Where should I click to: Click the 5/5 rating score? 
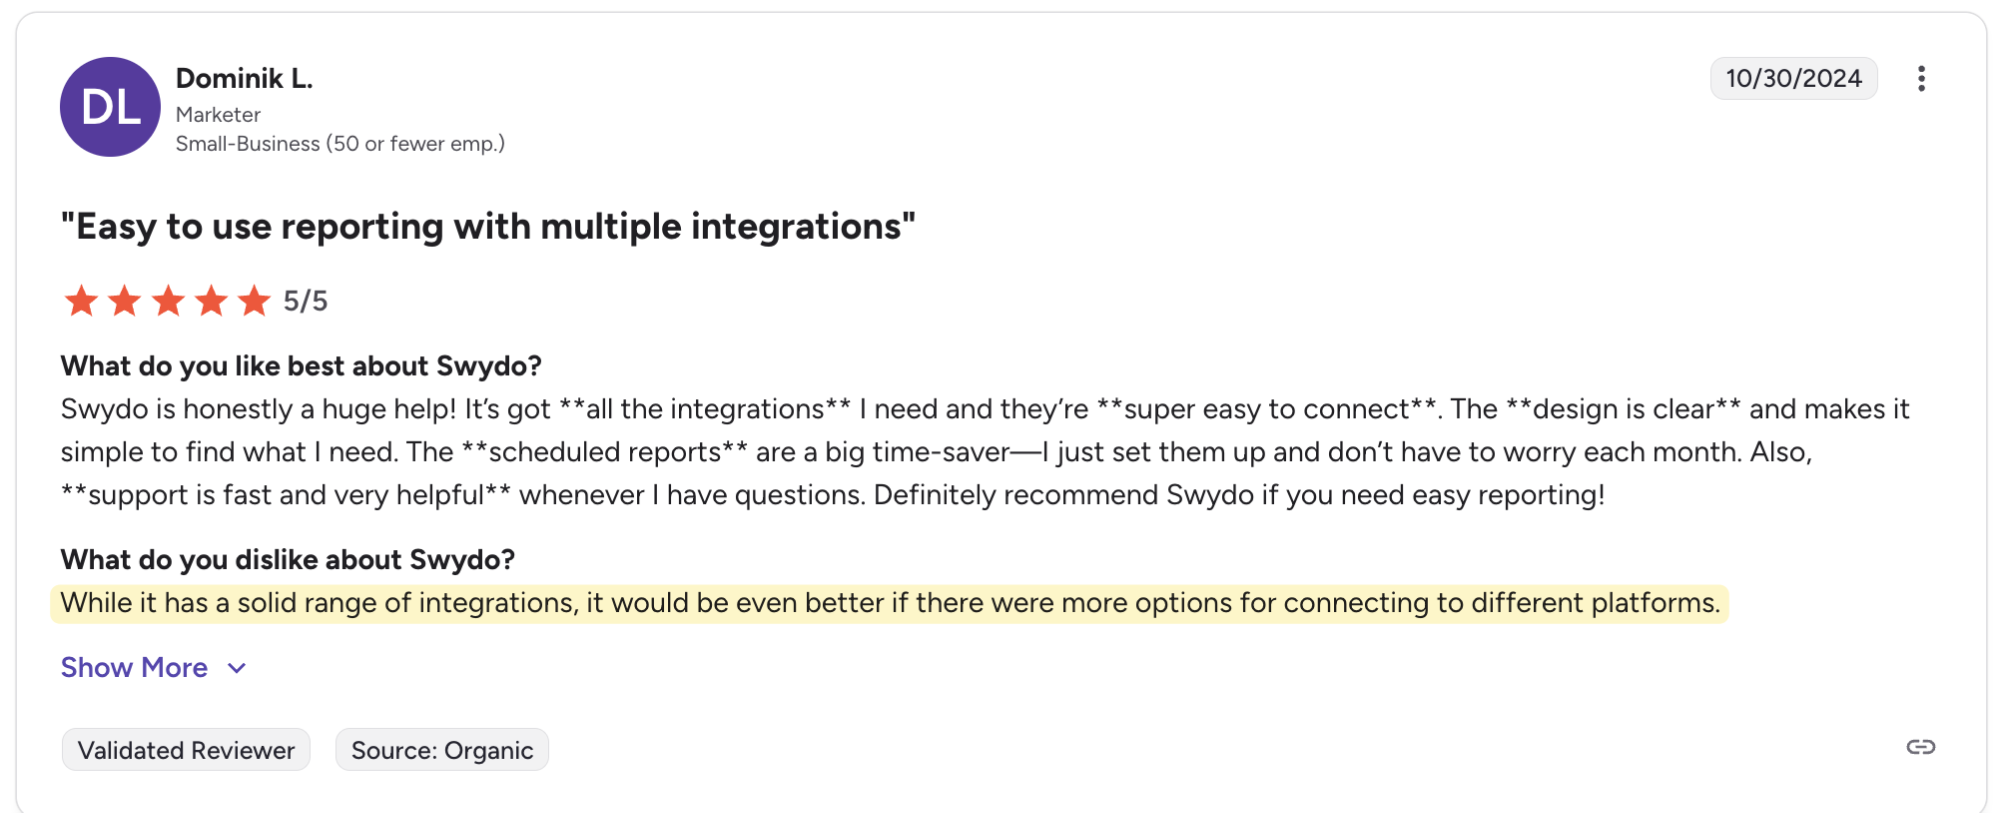click(305, 301)
